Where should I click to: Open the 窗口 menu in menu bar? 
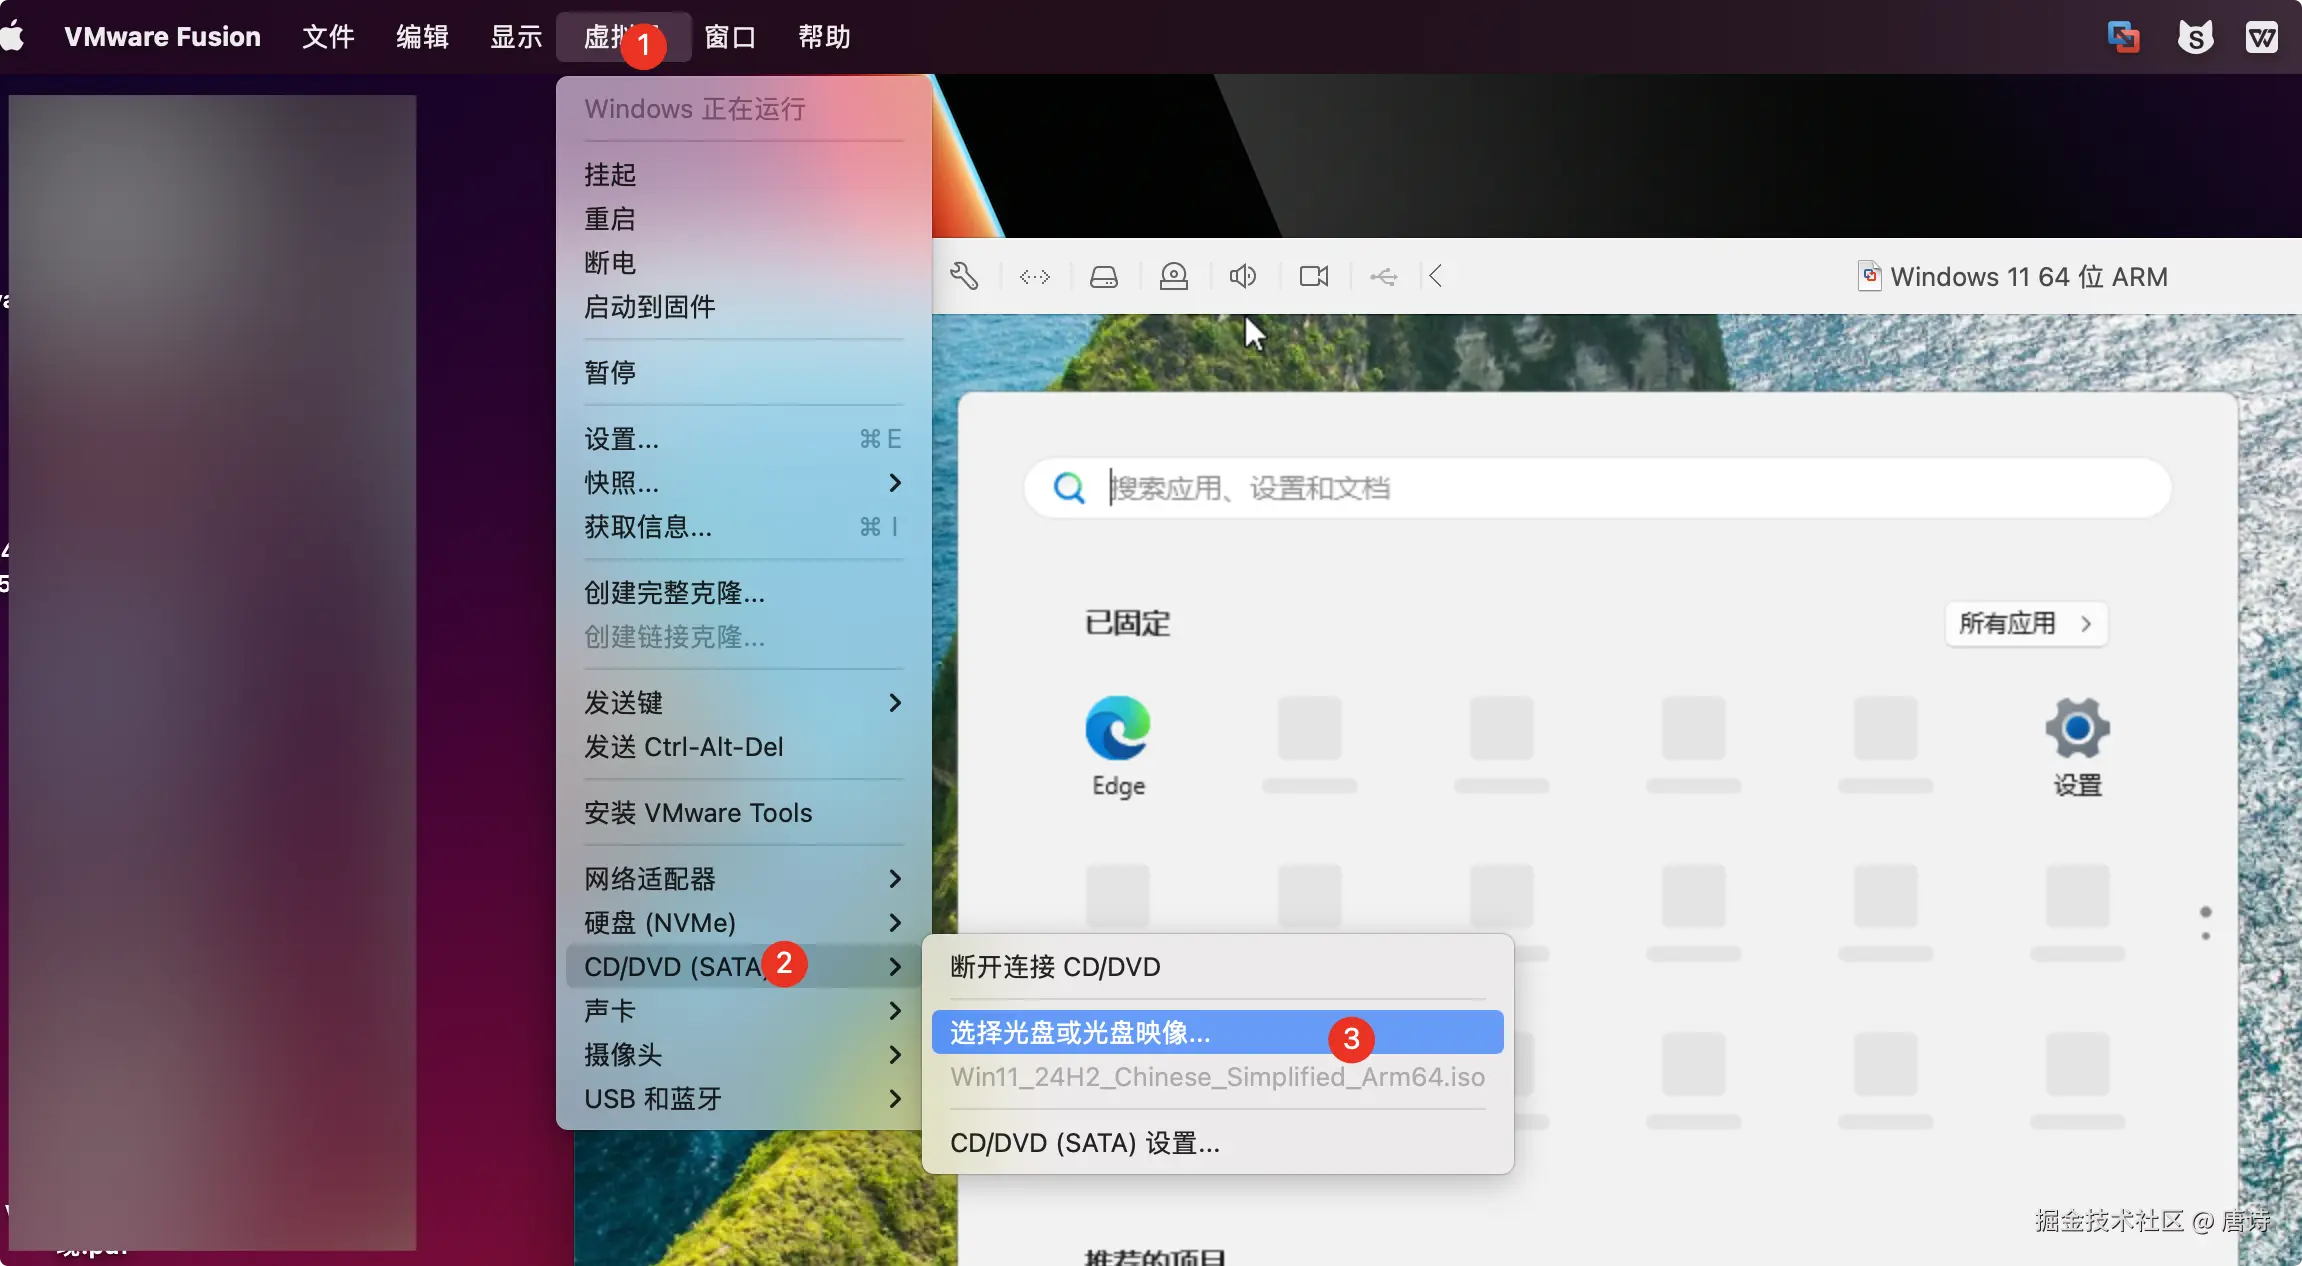730,37
